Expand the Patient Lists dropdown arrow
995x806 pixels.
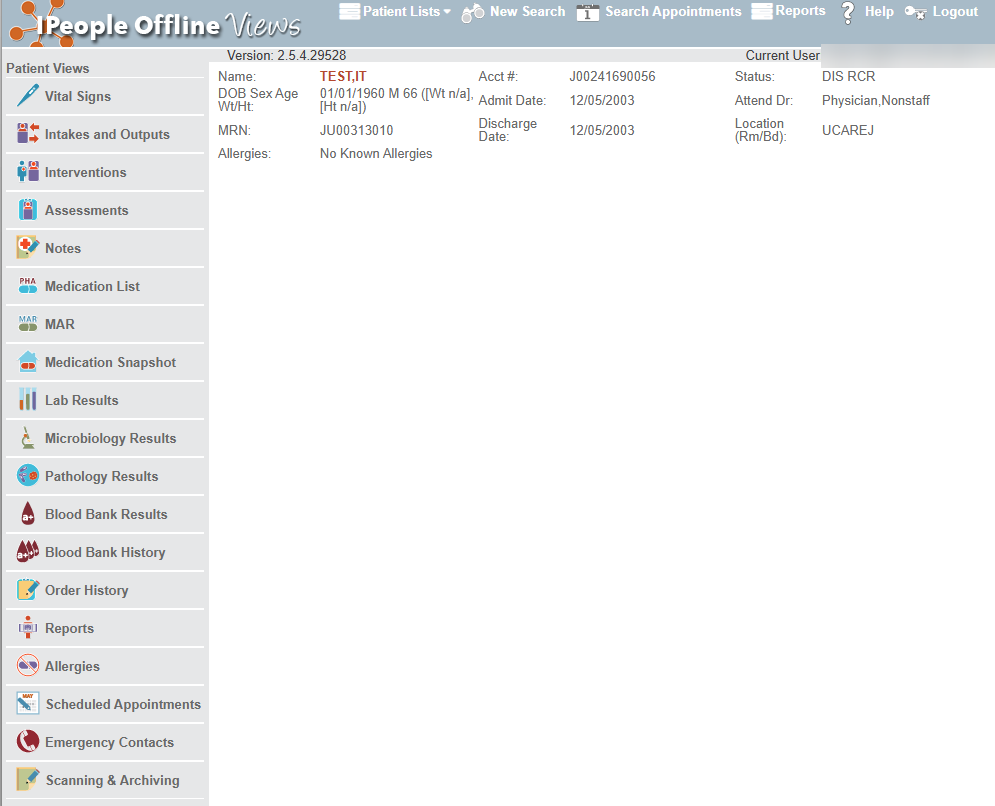click(447, 11)
